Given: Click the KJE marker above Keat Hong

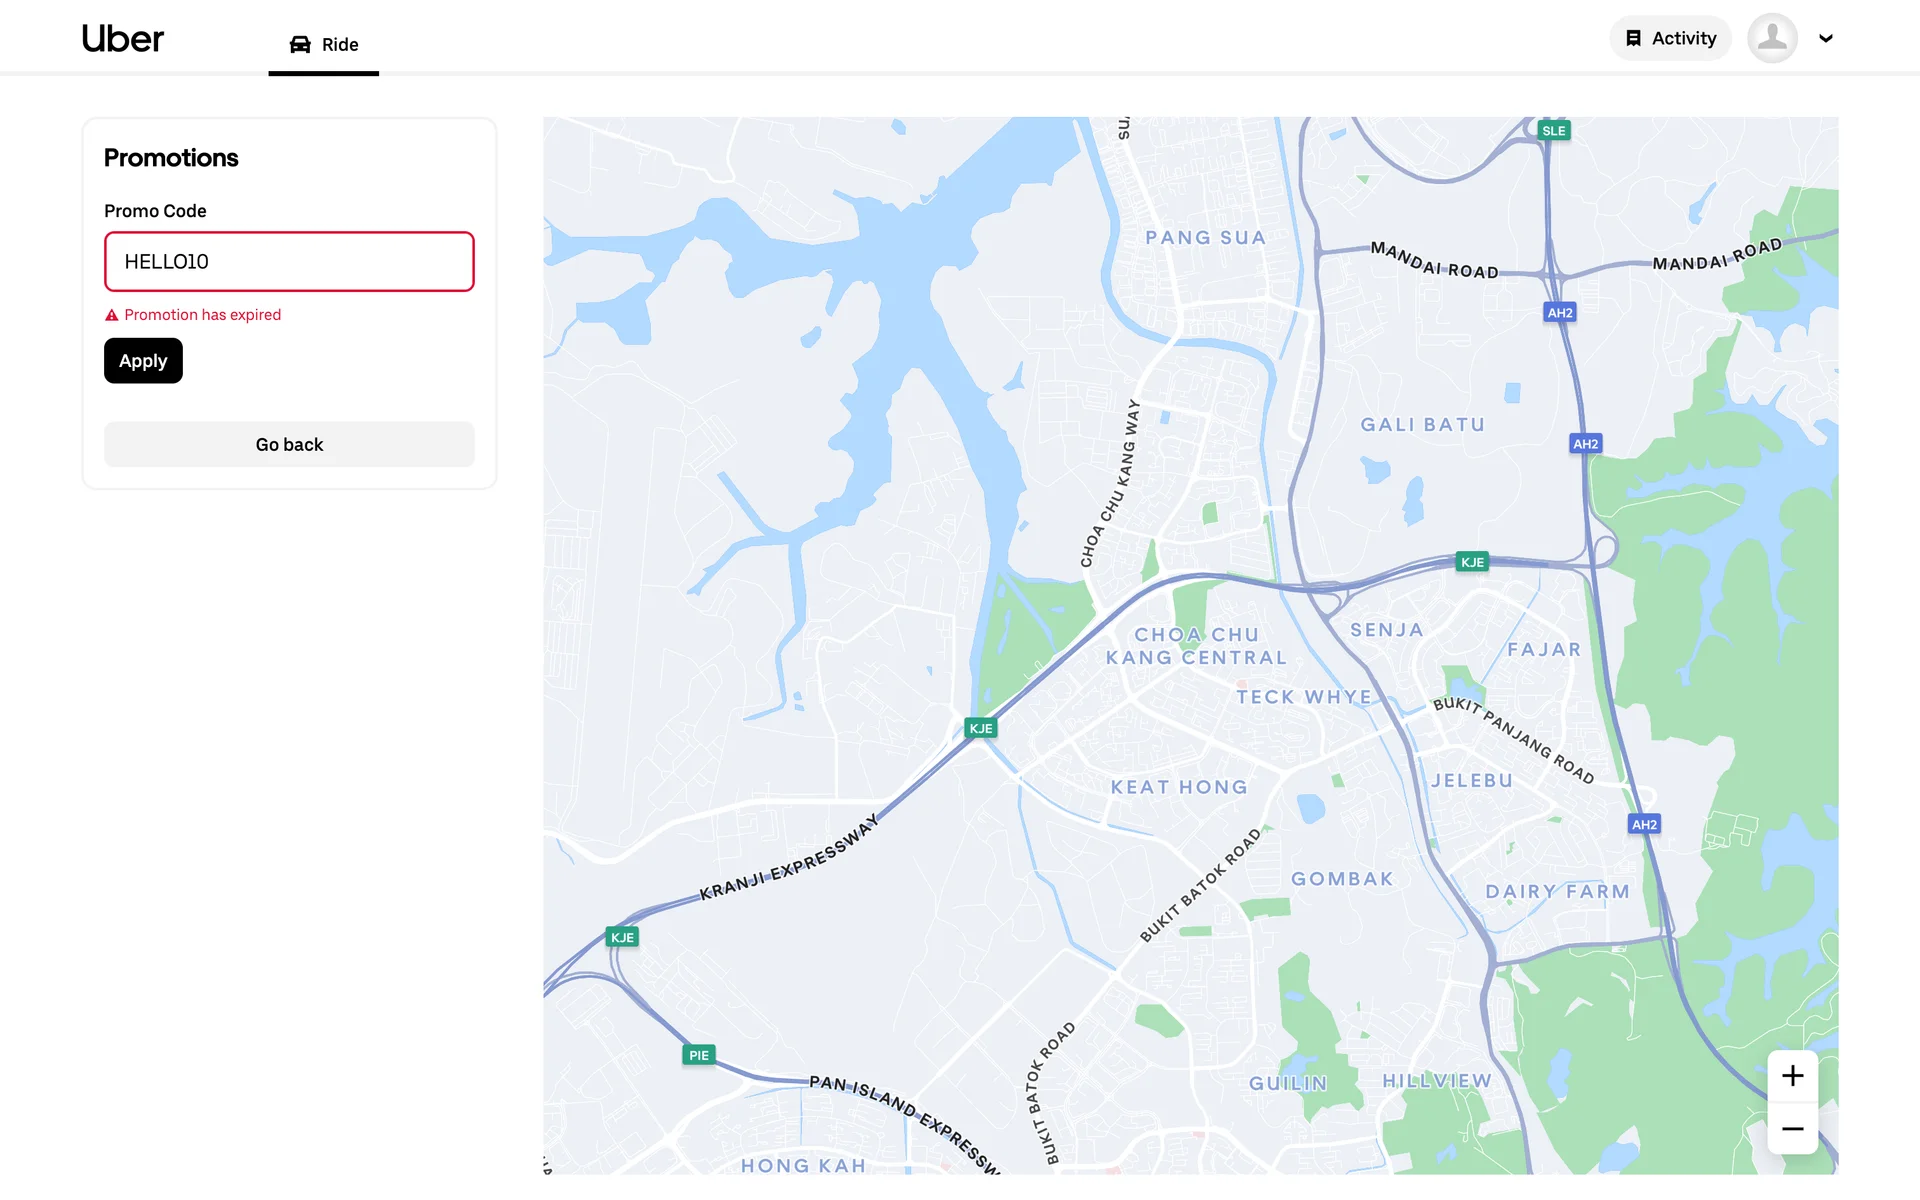Looking at the screenshot, I should (x=981, y=728).
